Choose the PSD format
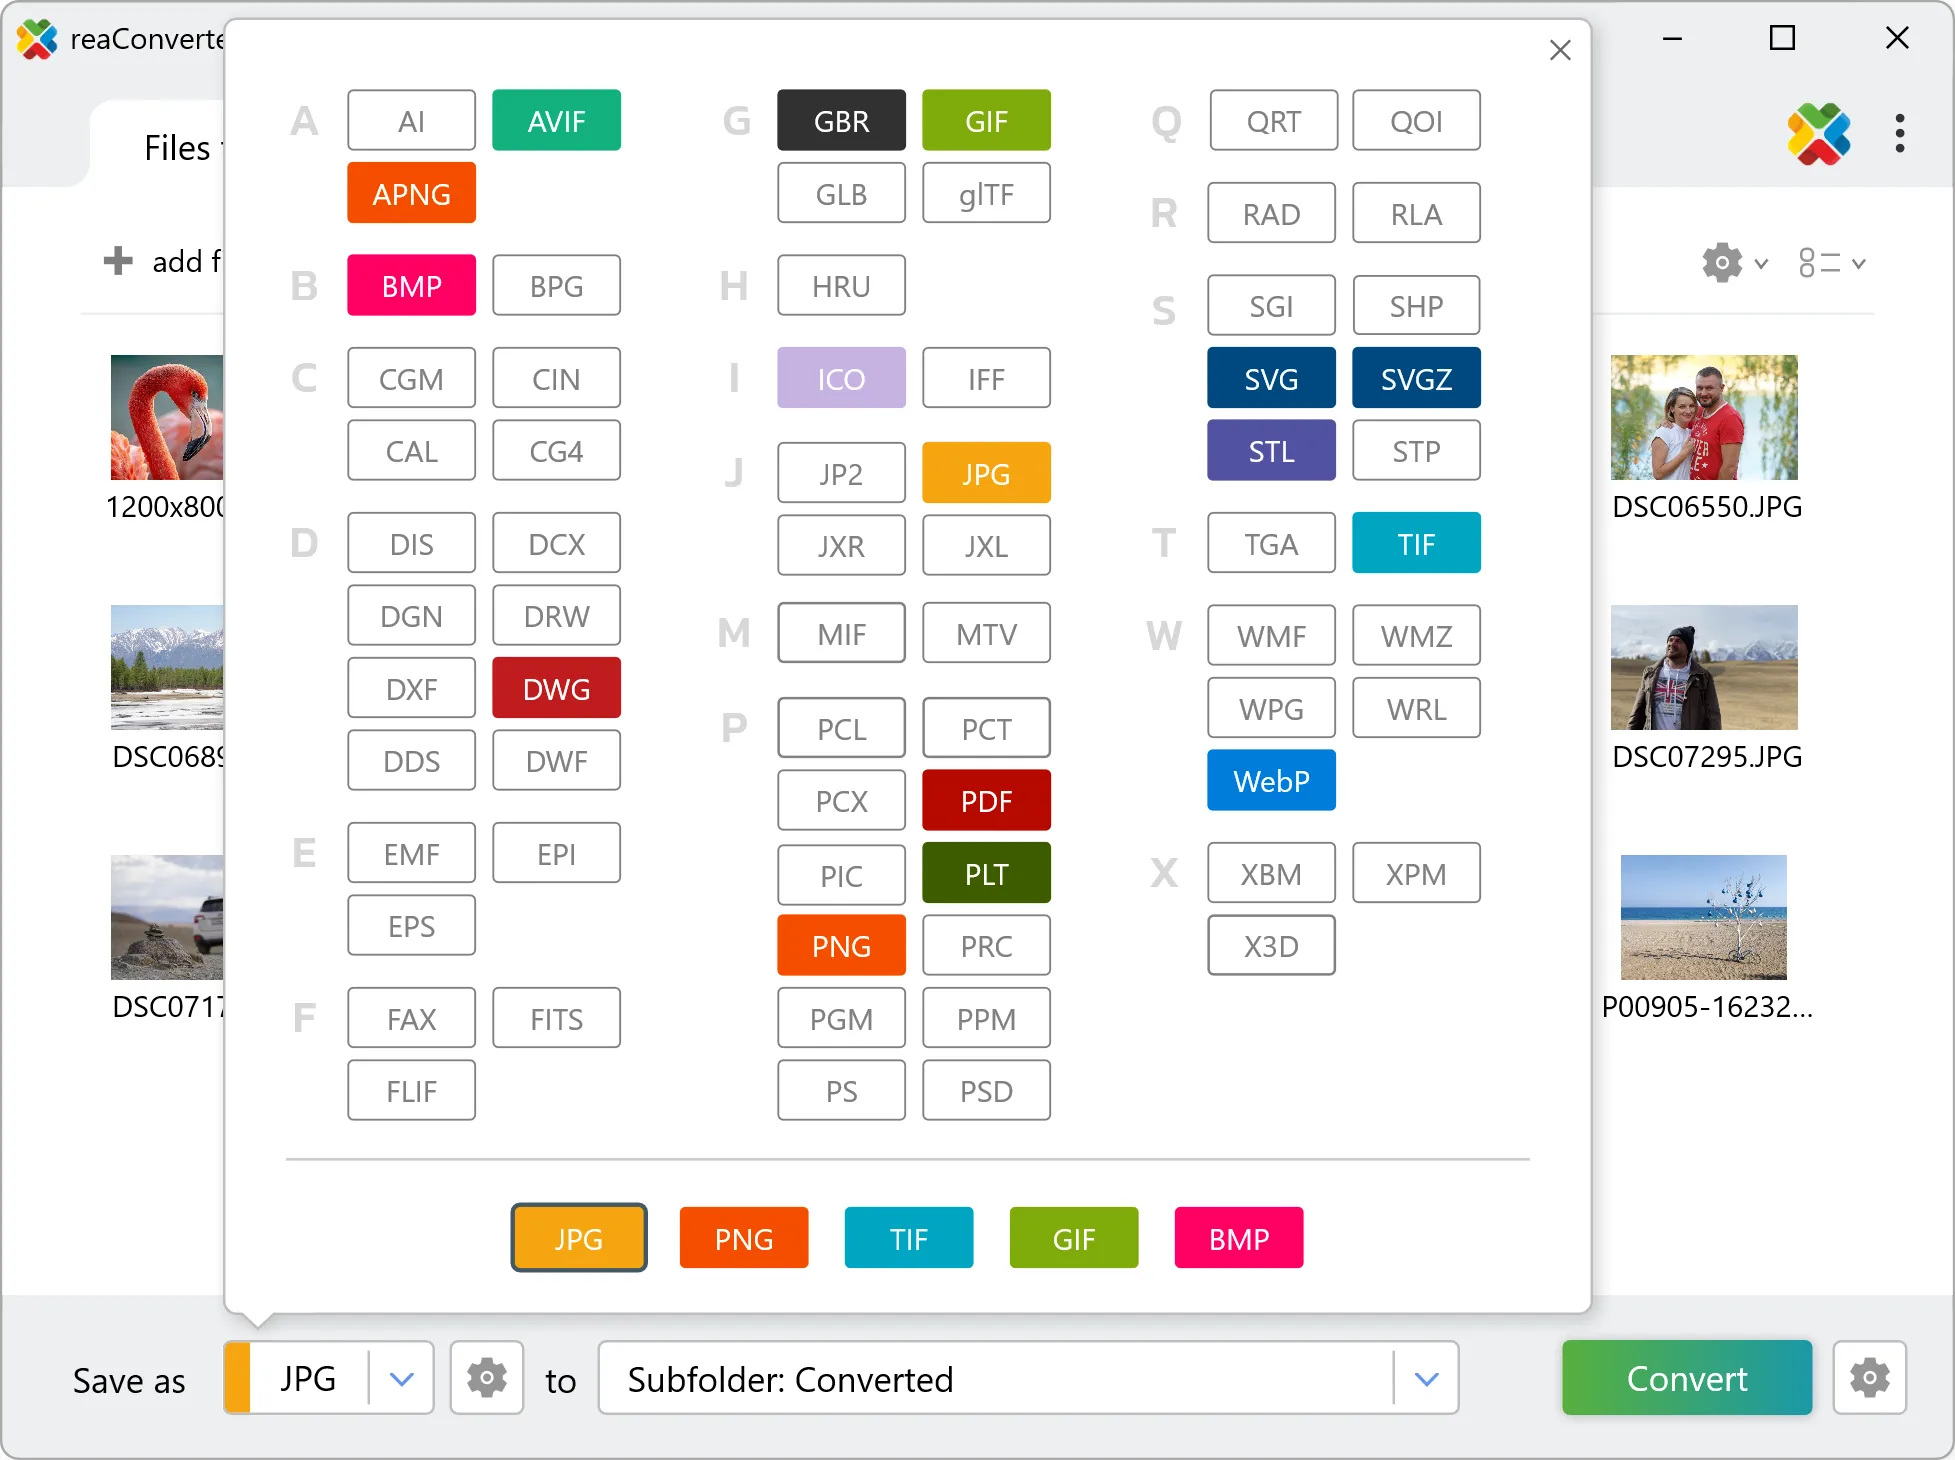The image size is (1955, 1460). tap(986, 1090)
